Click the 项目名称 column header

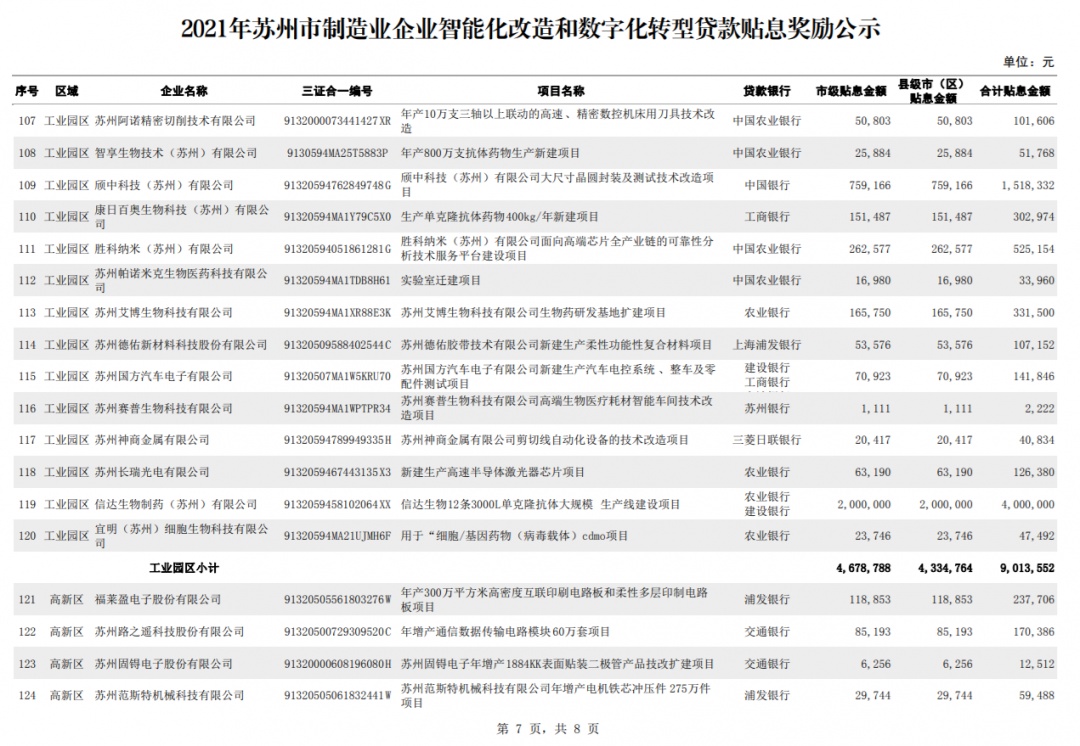[x=561, y=91]
